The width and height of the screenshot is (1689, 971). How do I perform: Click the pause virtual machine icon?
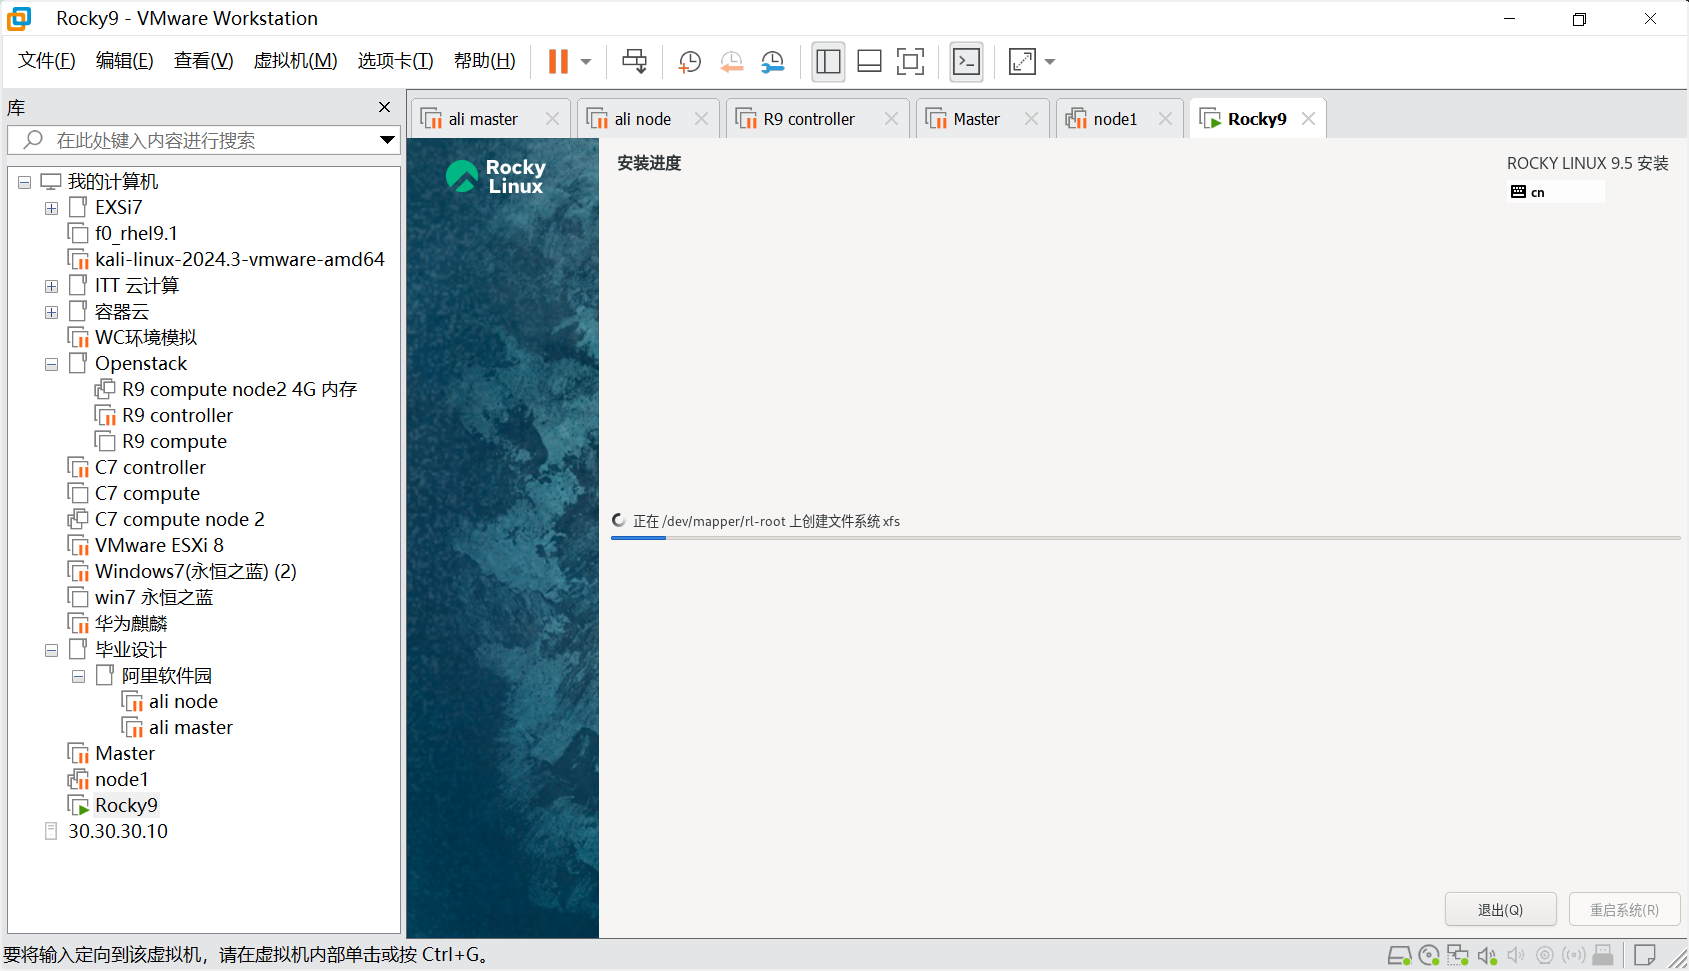point(558,62)
